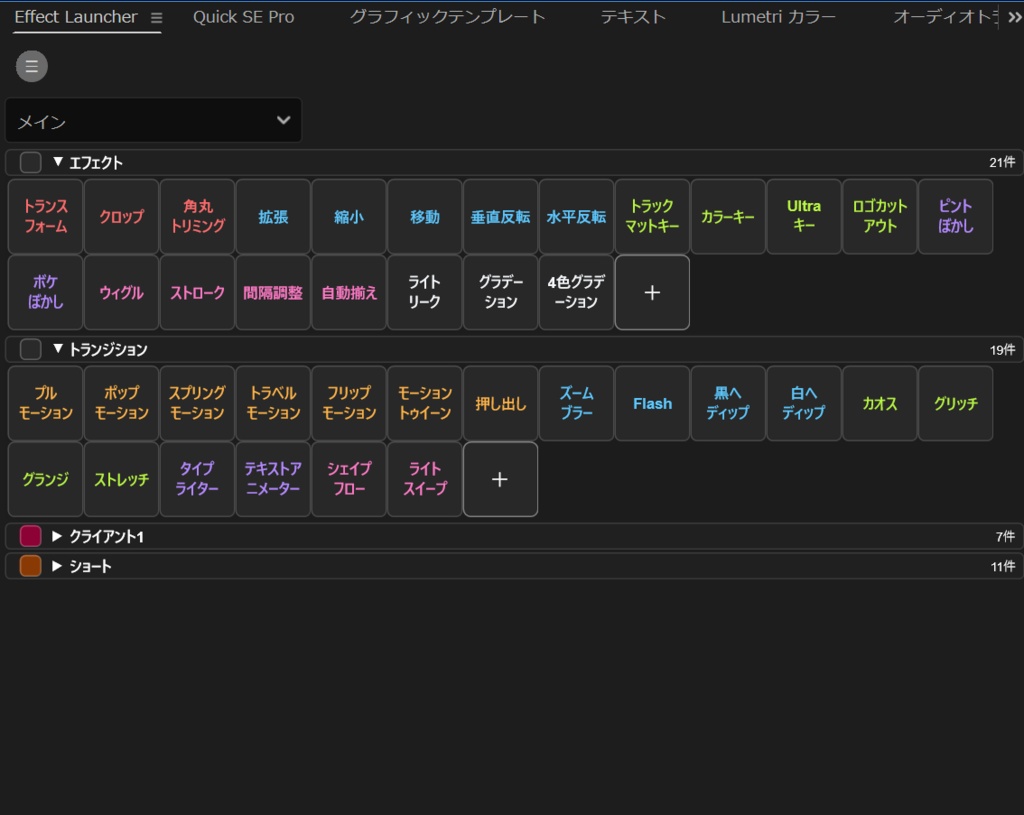Open Effect Launcher panel menu icon
This screenshot has width=1024, height=815.
[x=156, y=18]
